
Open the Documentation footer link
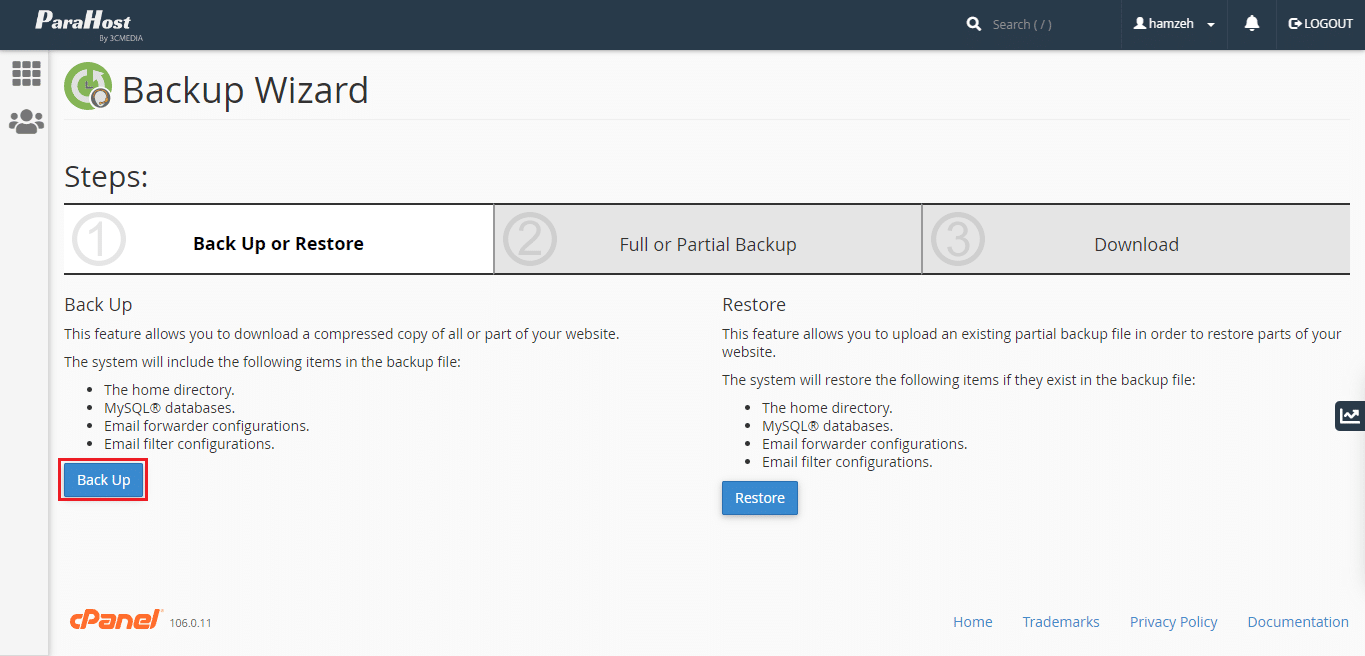[1297, 622]
